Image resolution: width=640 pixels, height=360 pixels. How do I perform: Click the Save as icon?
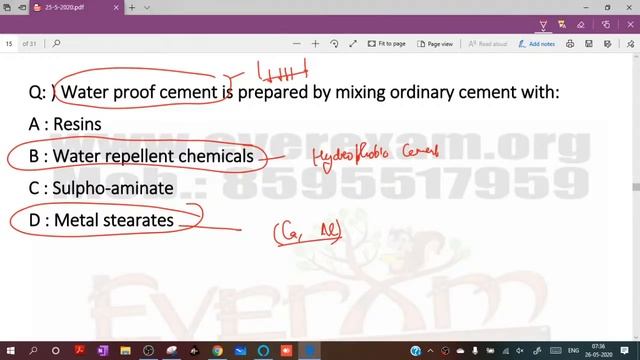(607, 44)
